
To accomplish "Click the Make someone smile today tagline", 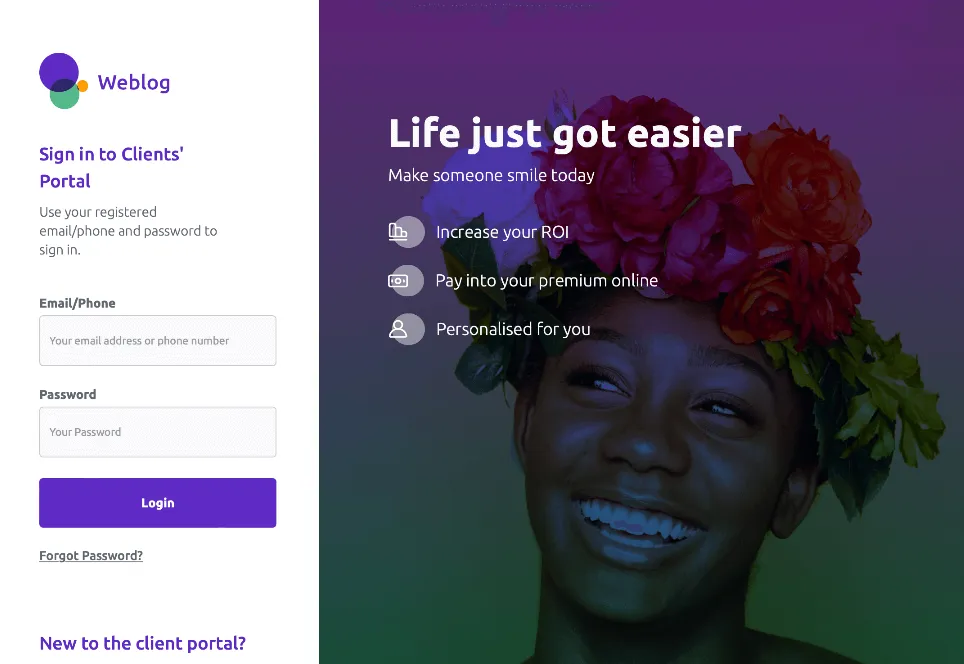I will [491, 176].
